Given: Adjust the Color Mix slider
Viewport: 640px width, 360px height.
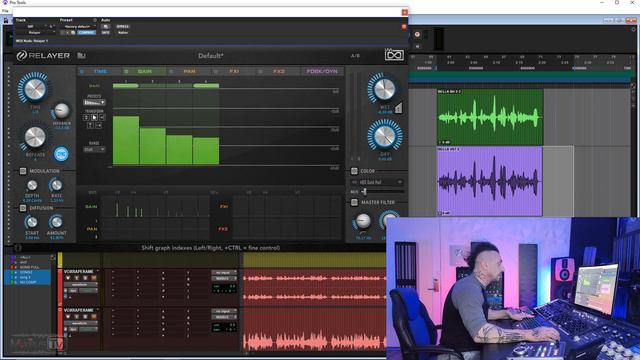Looking at the screenshot, I should click(x=382, y=191).
